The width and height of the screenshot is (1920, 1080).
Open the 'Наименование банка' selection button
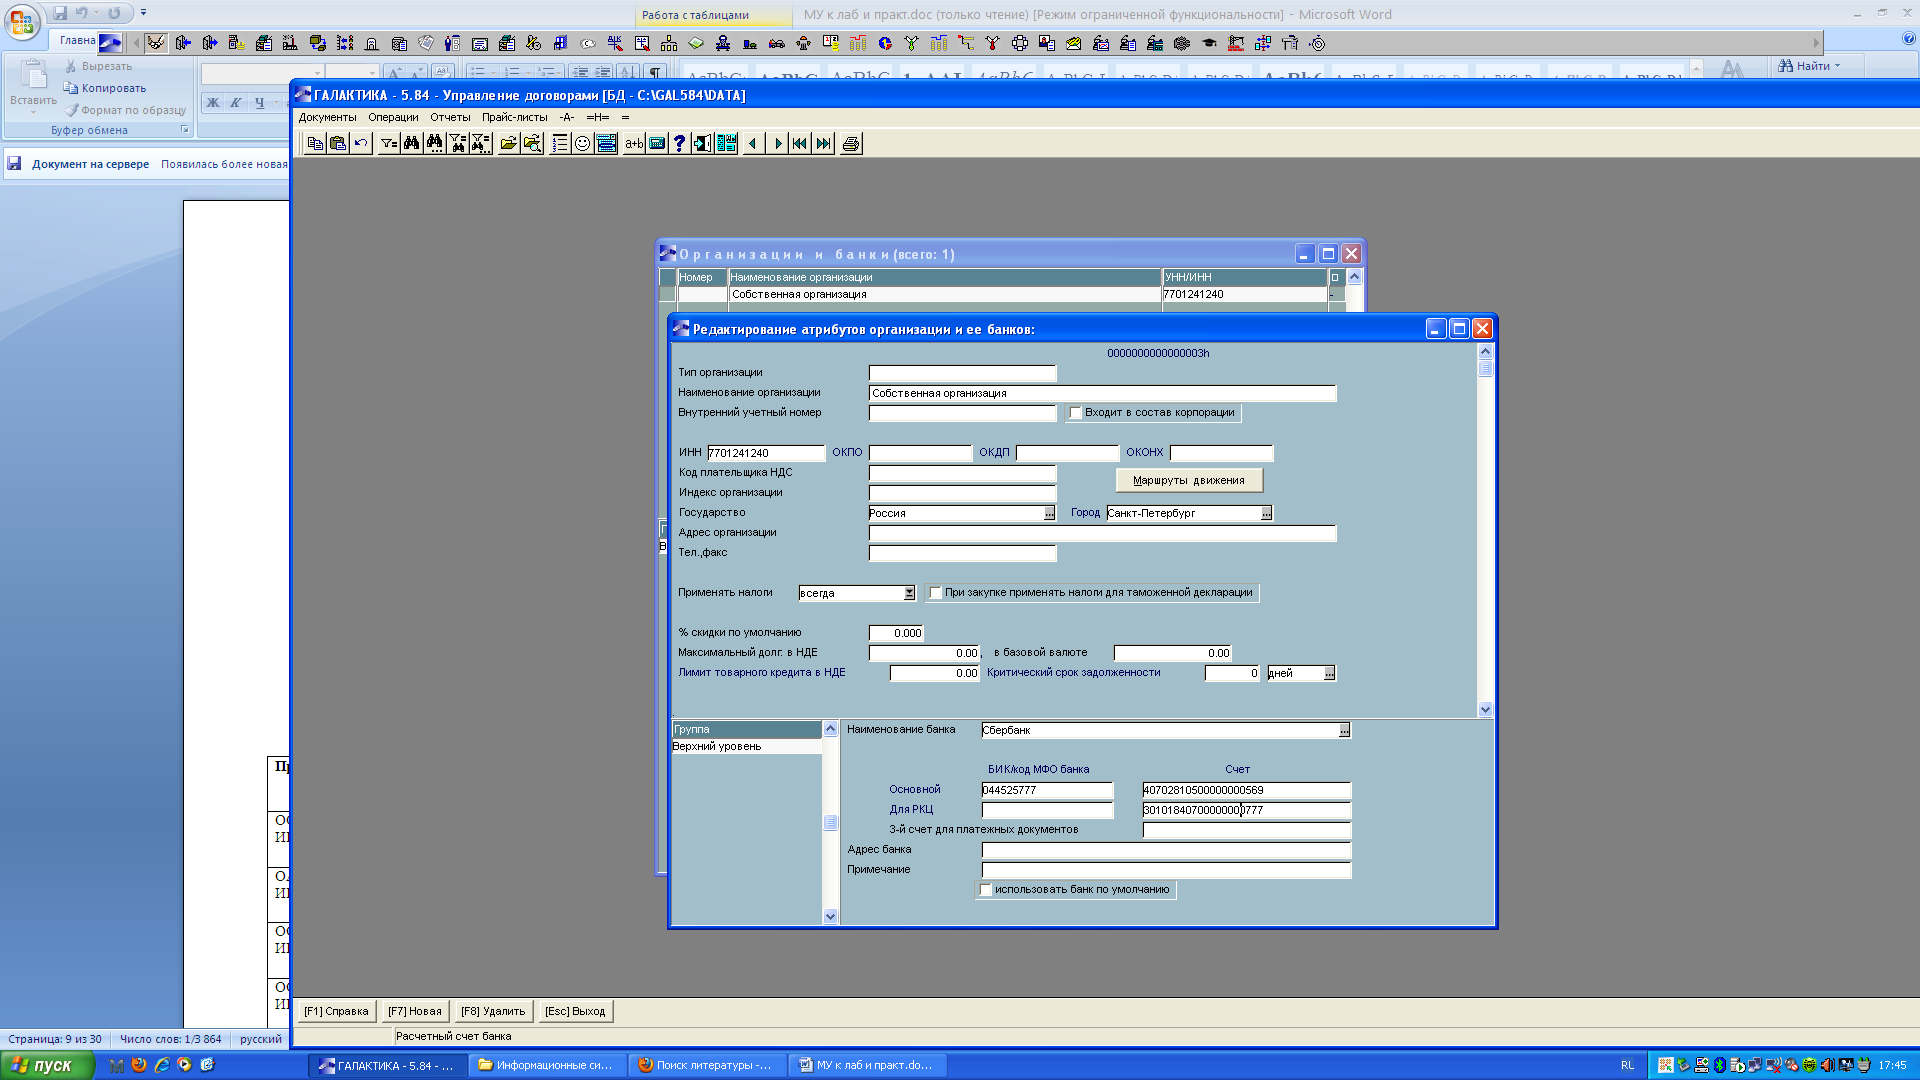coord(1344,730)
